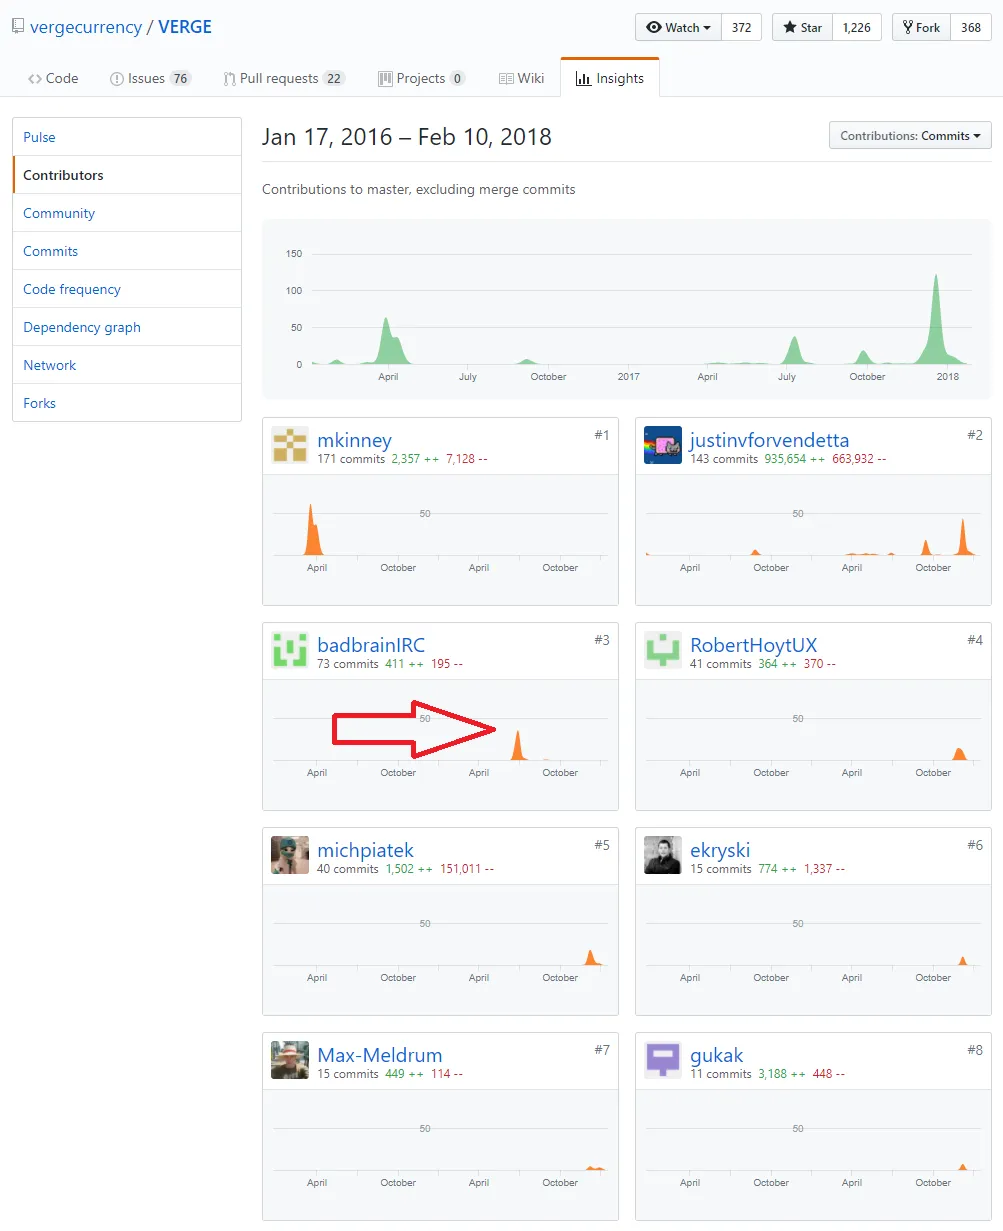Viewport: 1003px width, 1231px height.
Task: Click the VERGE repository name link
Action: pyautogui.click(x=185, y=27)
